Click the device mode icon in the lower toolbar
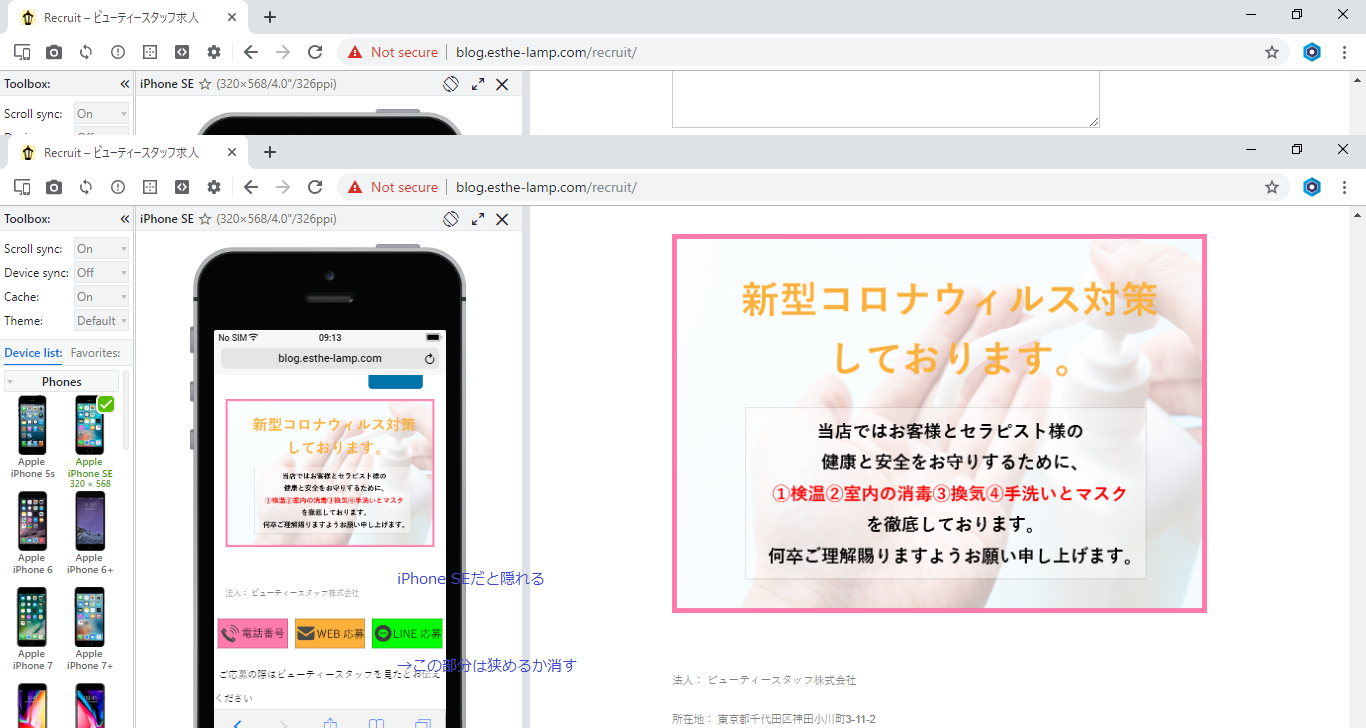The width and height of the screenshot is (1366, 728). 22,187
